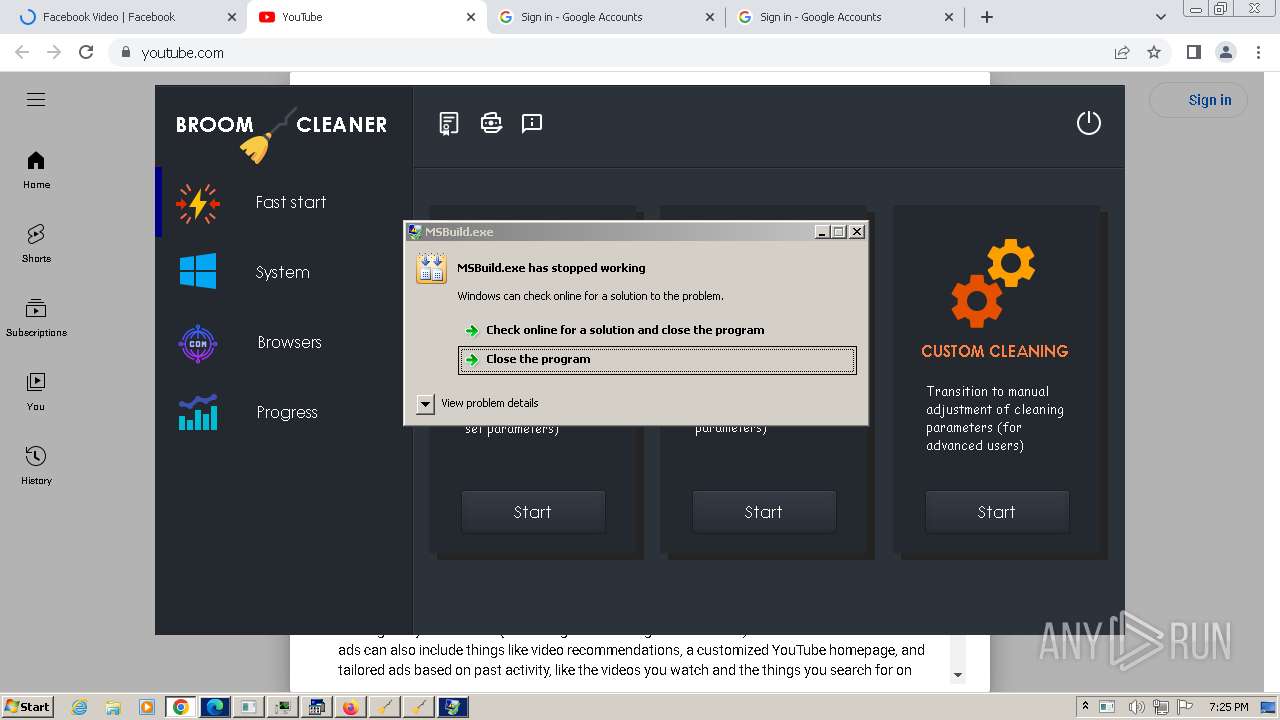Open Chrome tab search dropdown
Image resolution: width=1280 pixels, height=720 pixels.
click(x=1160, y=17)
